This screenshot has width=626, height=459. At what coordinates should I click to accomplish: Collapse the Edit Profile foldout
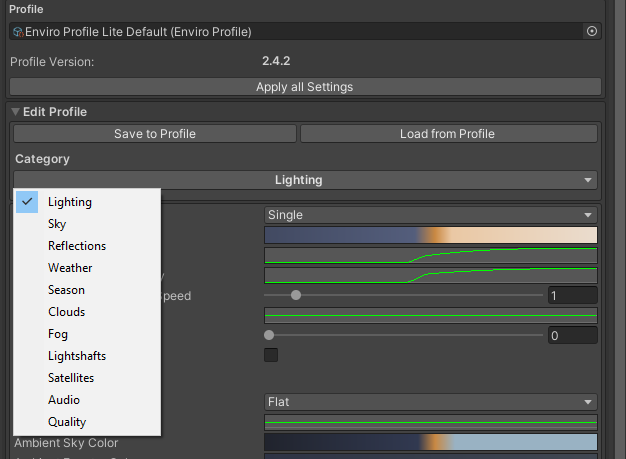coord(16,112)
